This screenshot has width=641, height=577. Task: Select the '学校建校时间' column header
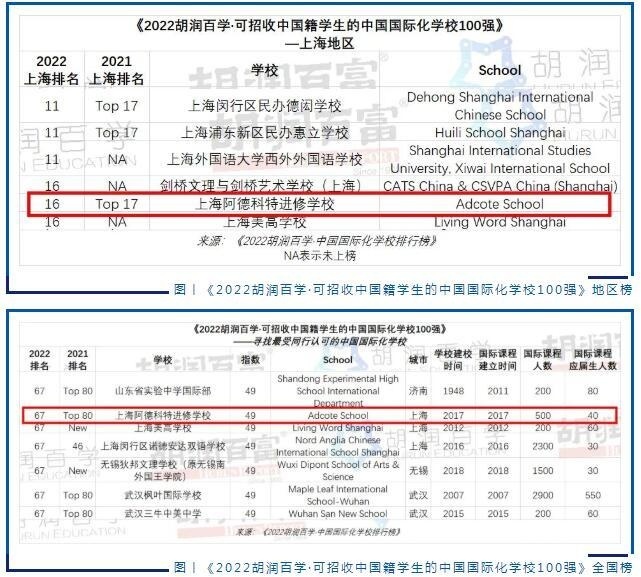click(453, 360)
